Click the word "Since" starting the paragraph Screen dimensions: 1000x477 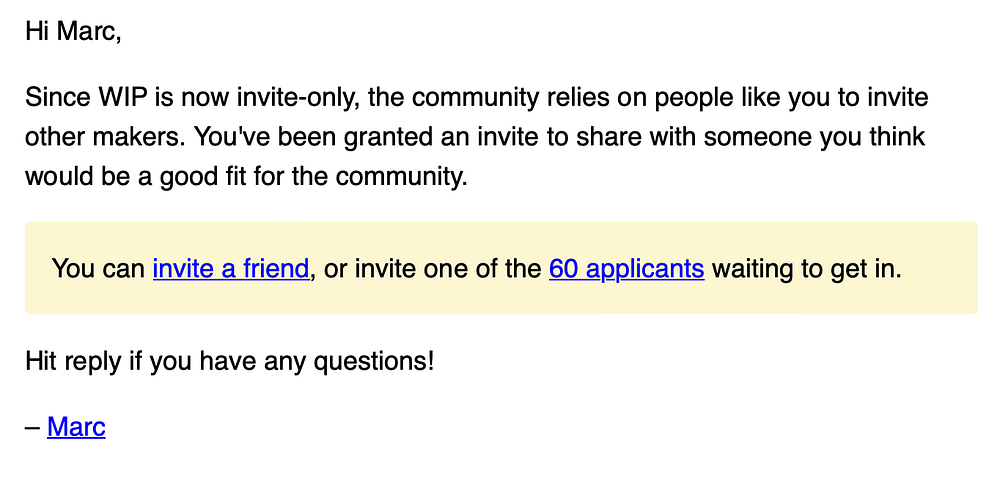(x=58, y=98)
